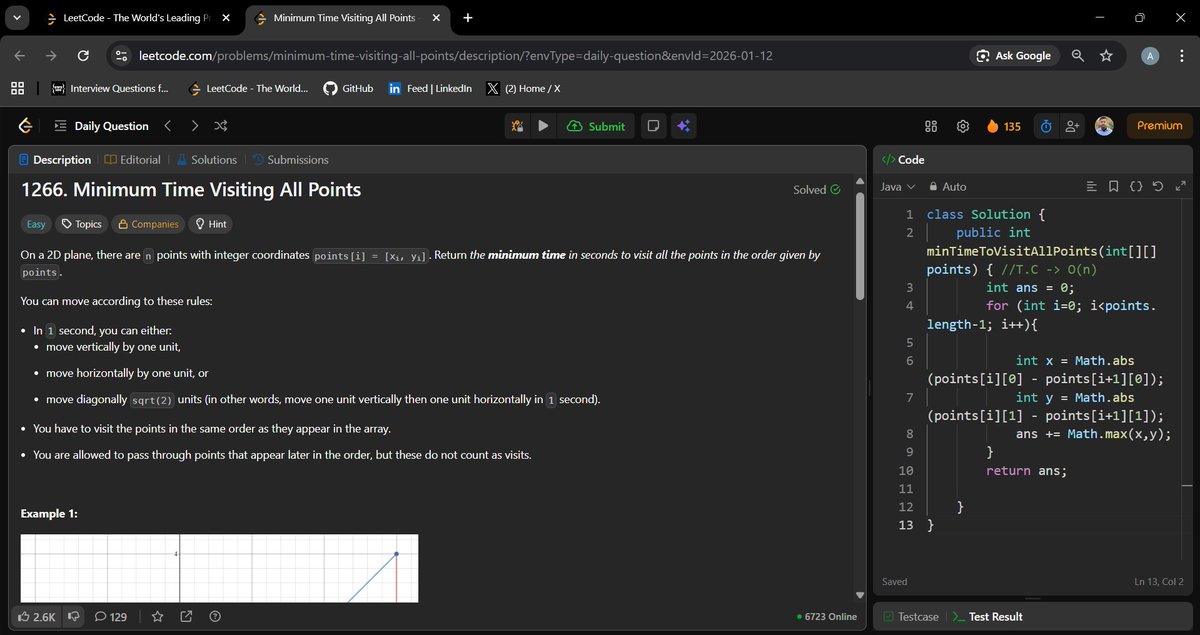
Task: Go to the next daily question
Action: pos(194,126)
